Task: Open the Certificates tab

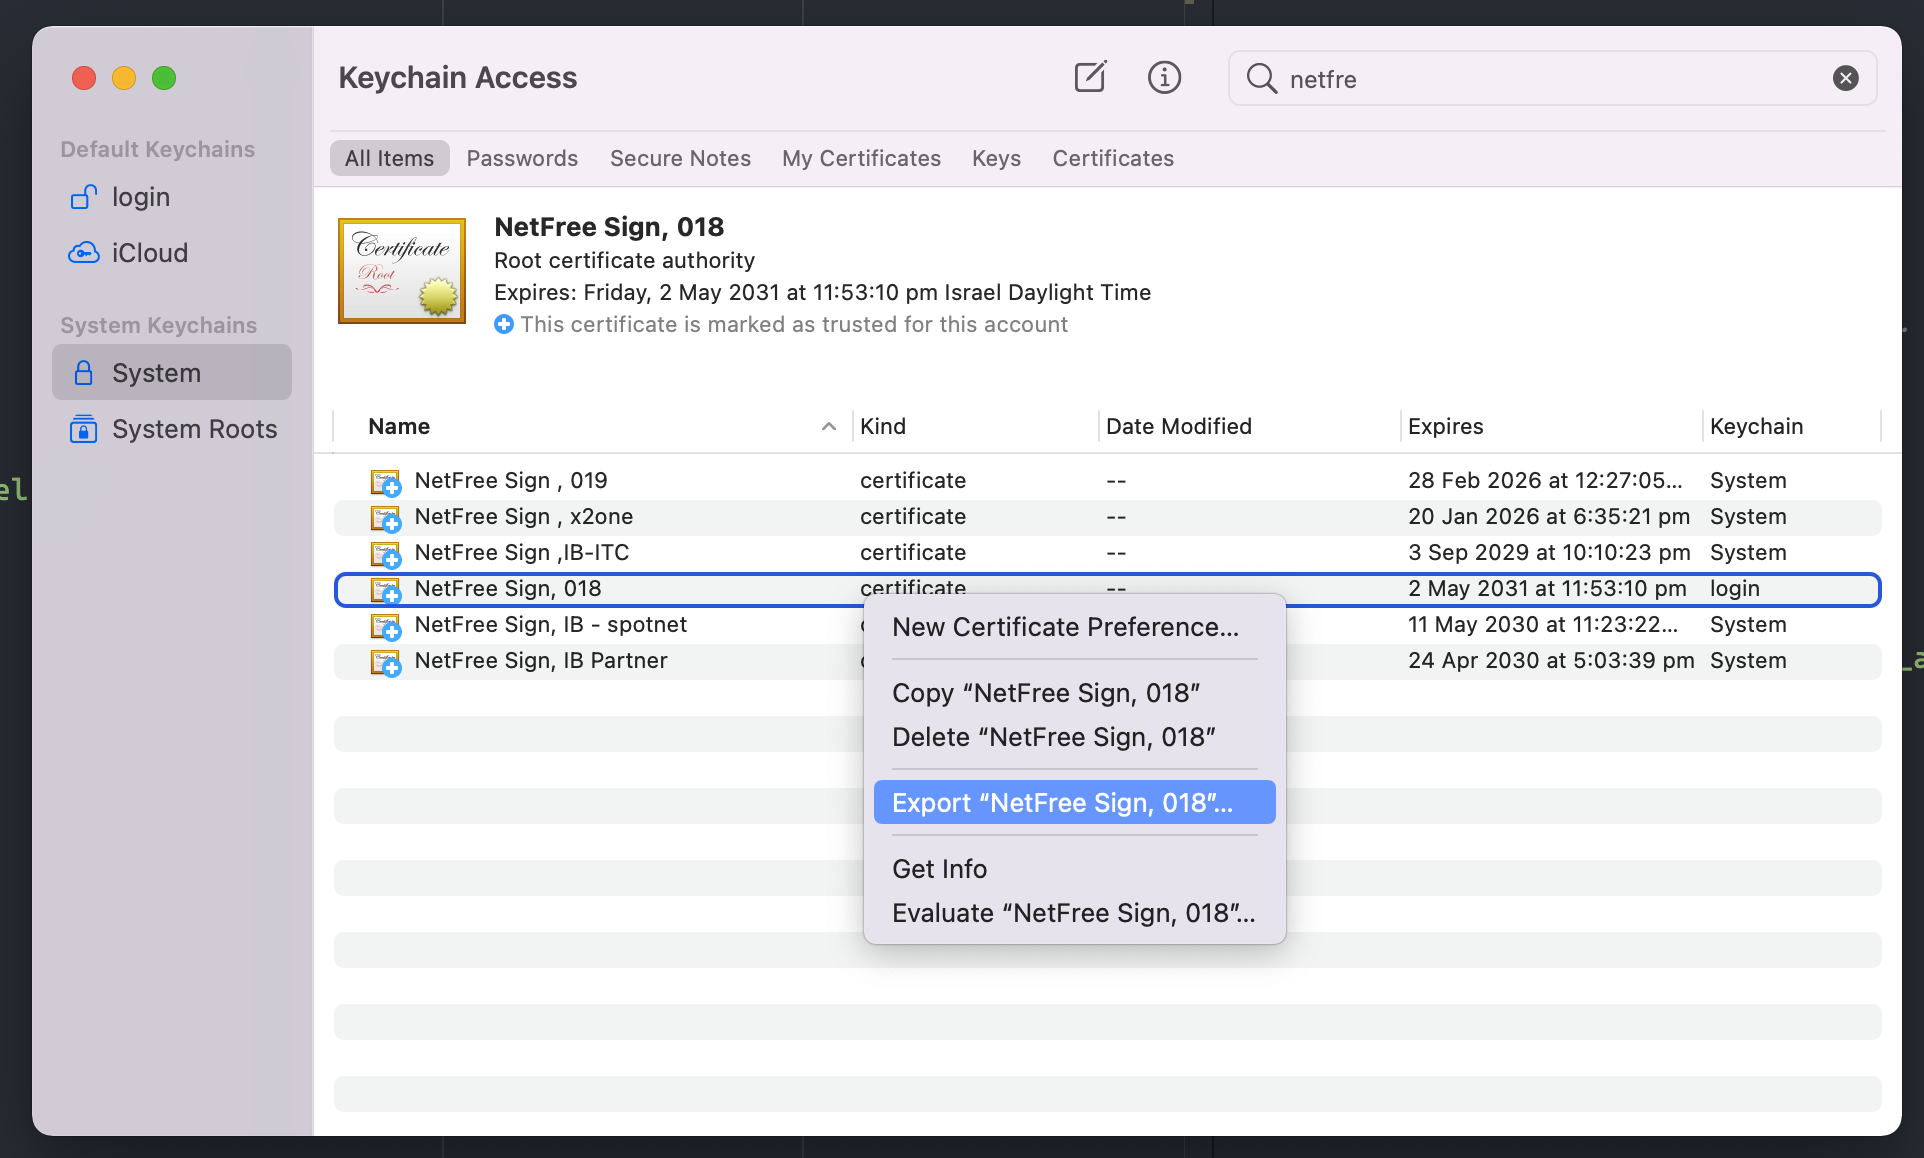Action: pyautogui.click(x=1113, y=158)
